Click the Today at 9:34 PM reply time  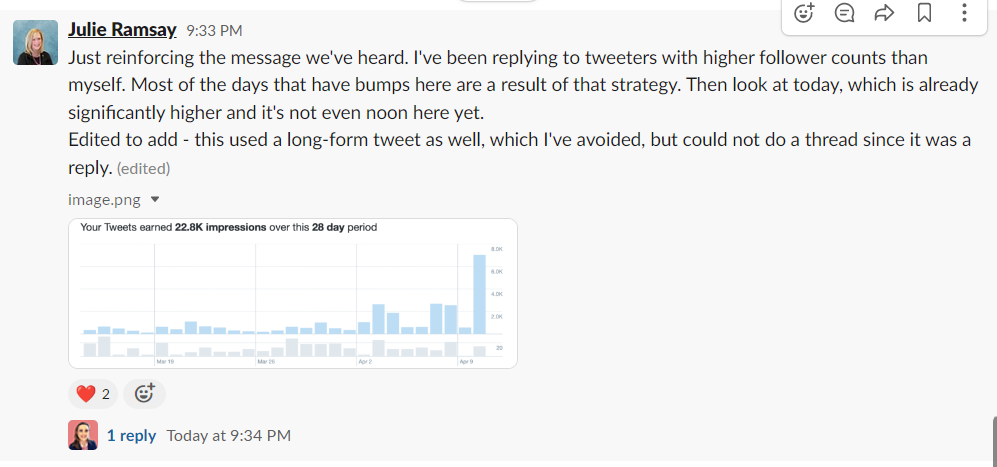pos(229,436)
